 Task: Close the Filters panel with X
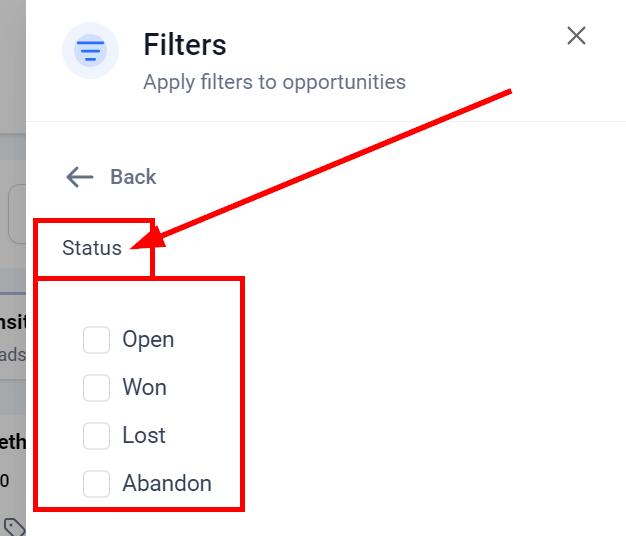pyautogui.click(x=576, y=37)
